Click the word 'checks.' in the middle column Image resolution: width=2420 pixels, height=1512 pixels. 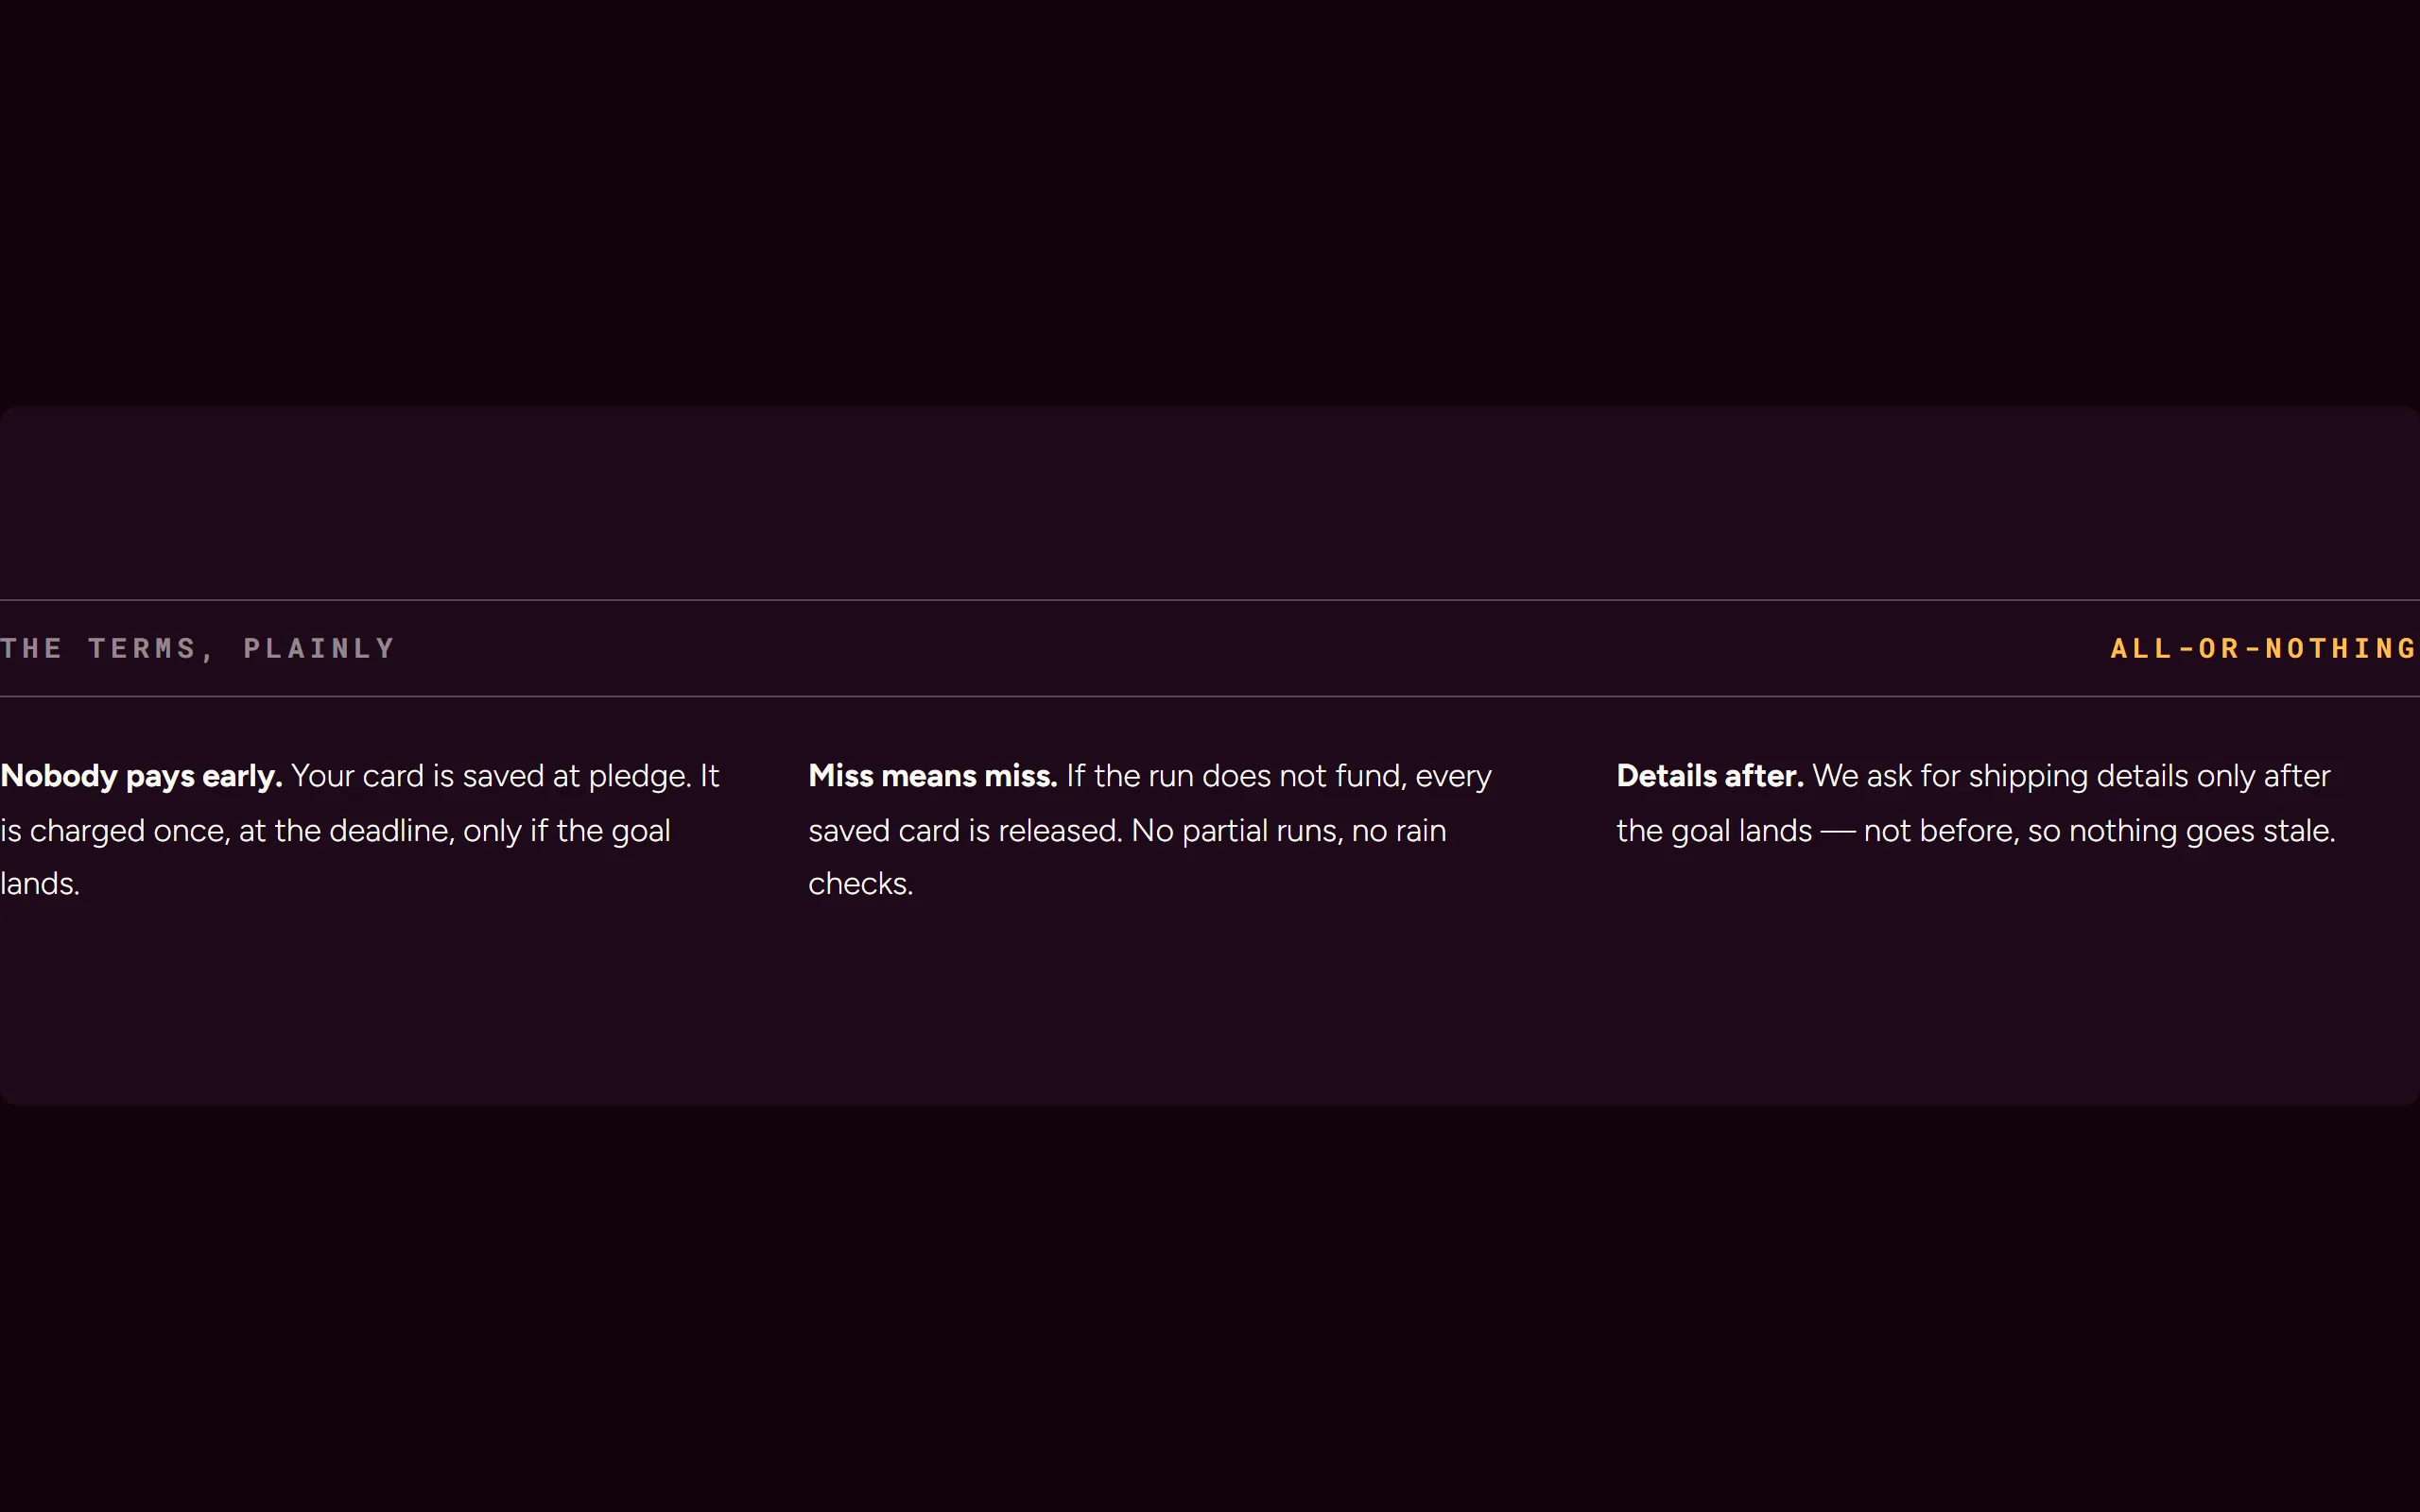[x=860, y=884]
